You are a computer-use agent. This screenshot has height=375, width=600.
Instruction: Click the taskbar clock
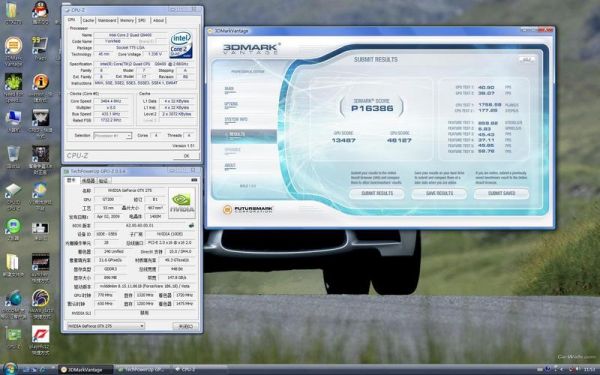click(590, 370)
